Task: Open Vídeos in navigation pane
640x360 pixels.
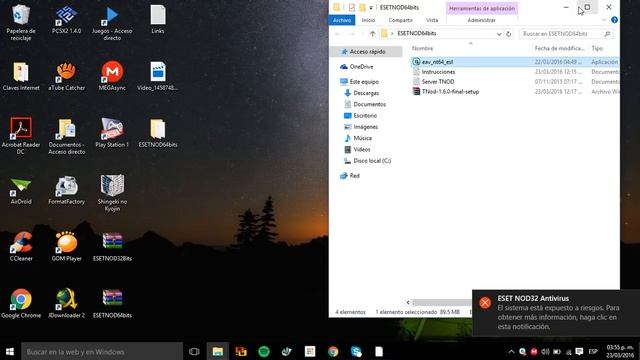Action: pyautogui.click(x=358, y=149)
